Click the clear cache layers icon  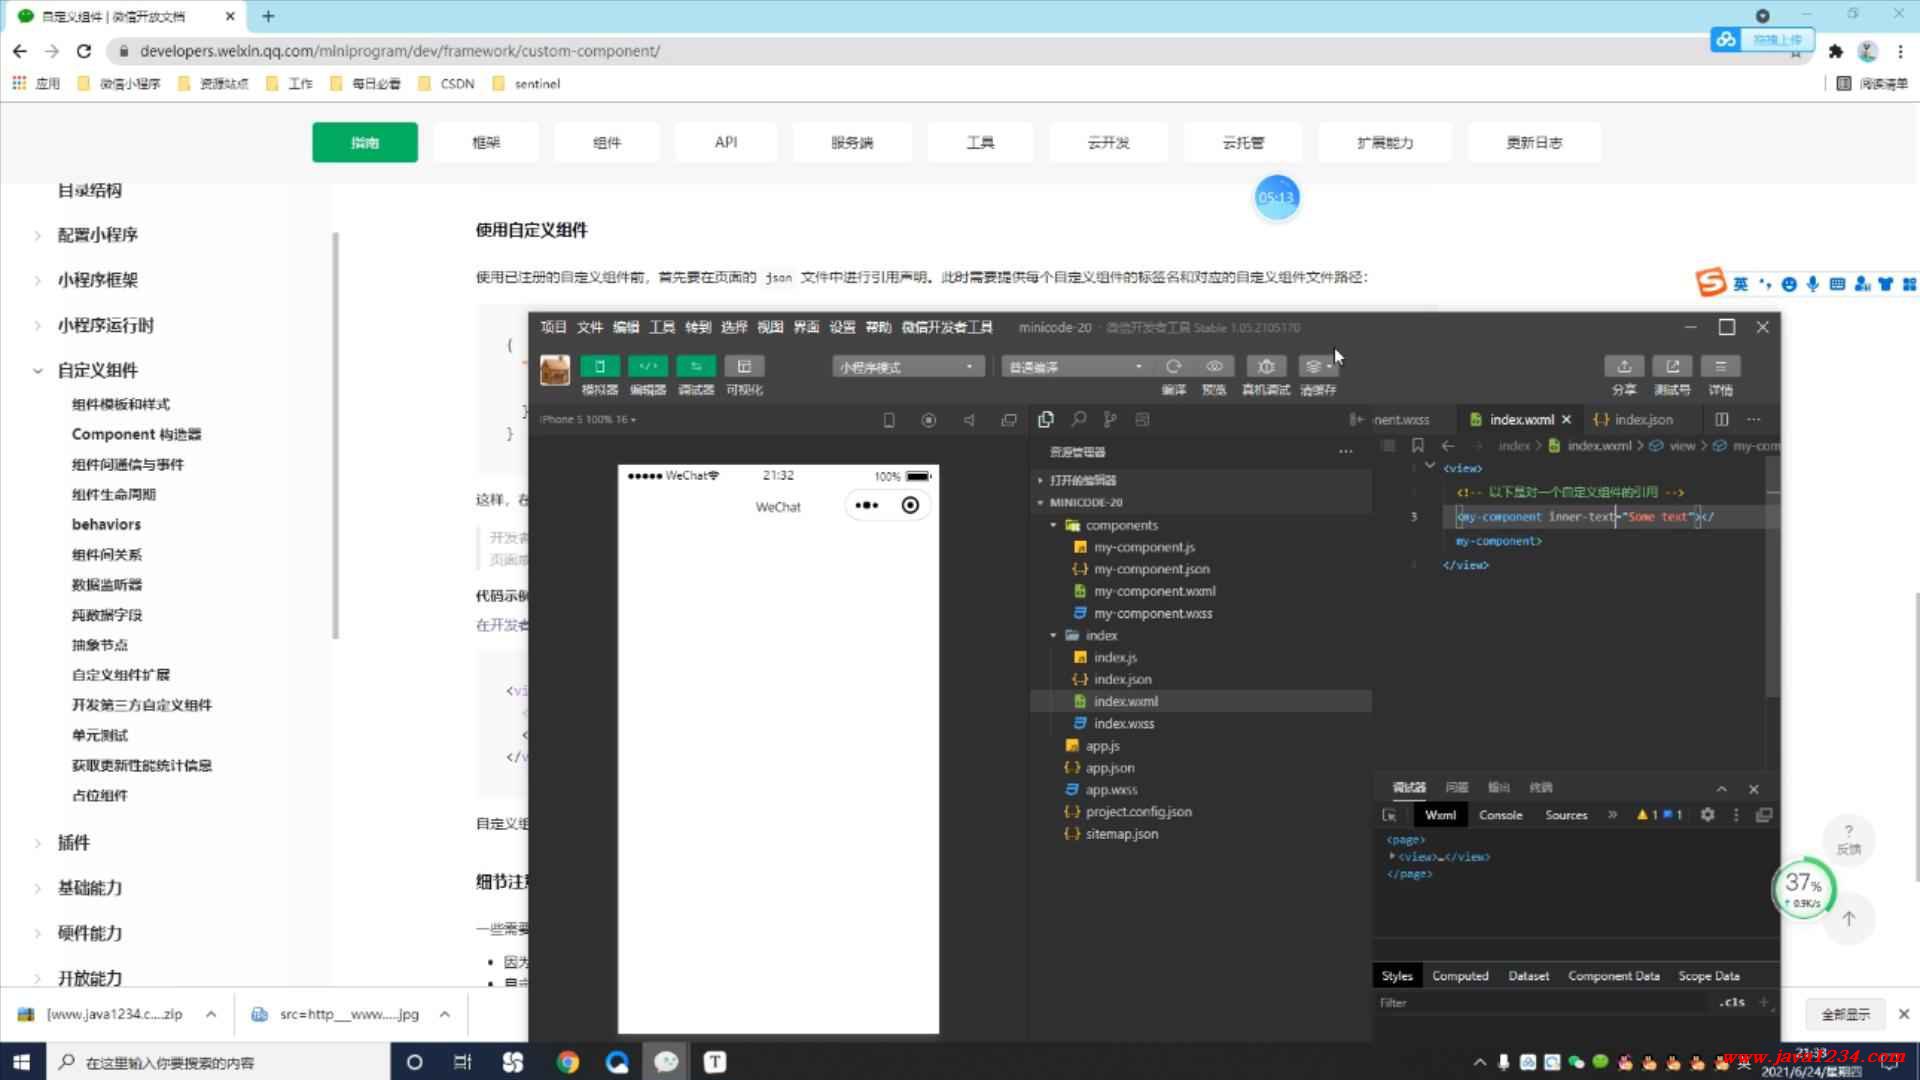(x=1316, y=366)
